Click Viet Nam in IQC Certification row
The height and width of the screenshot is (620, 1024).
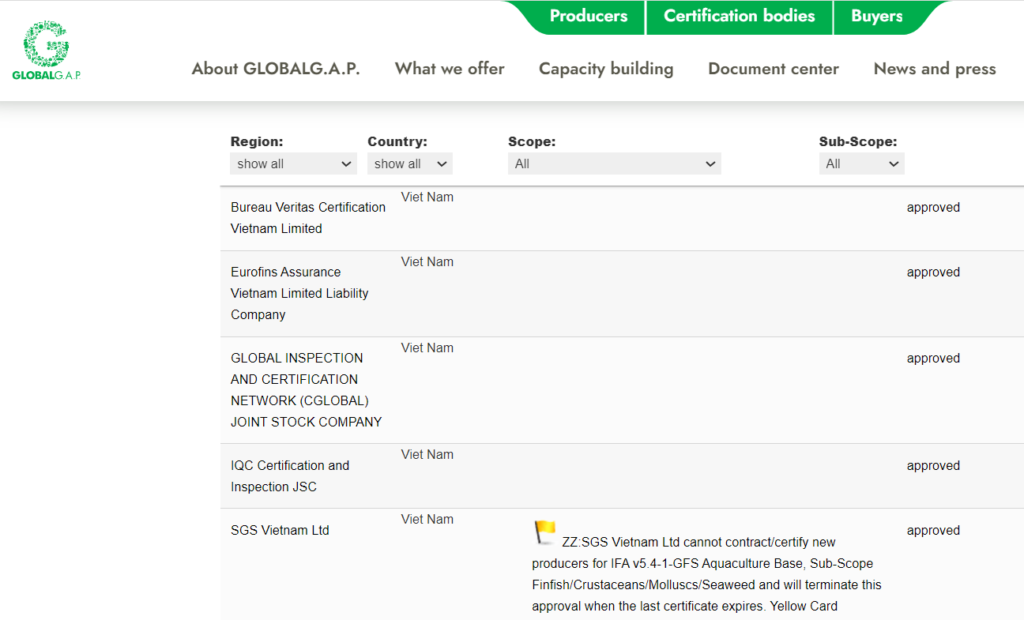click(x=427, y=454)
